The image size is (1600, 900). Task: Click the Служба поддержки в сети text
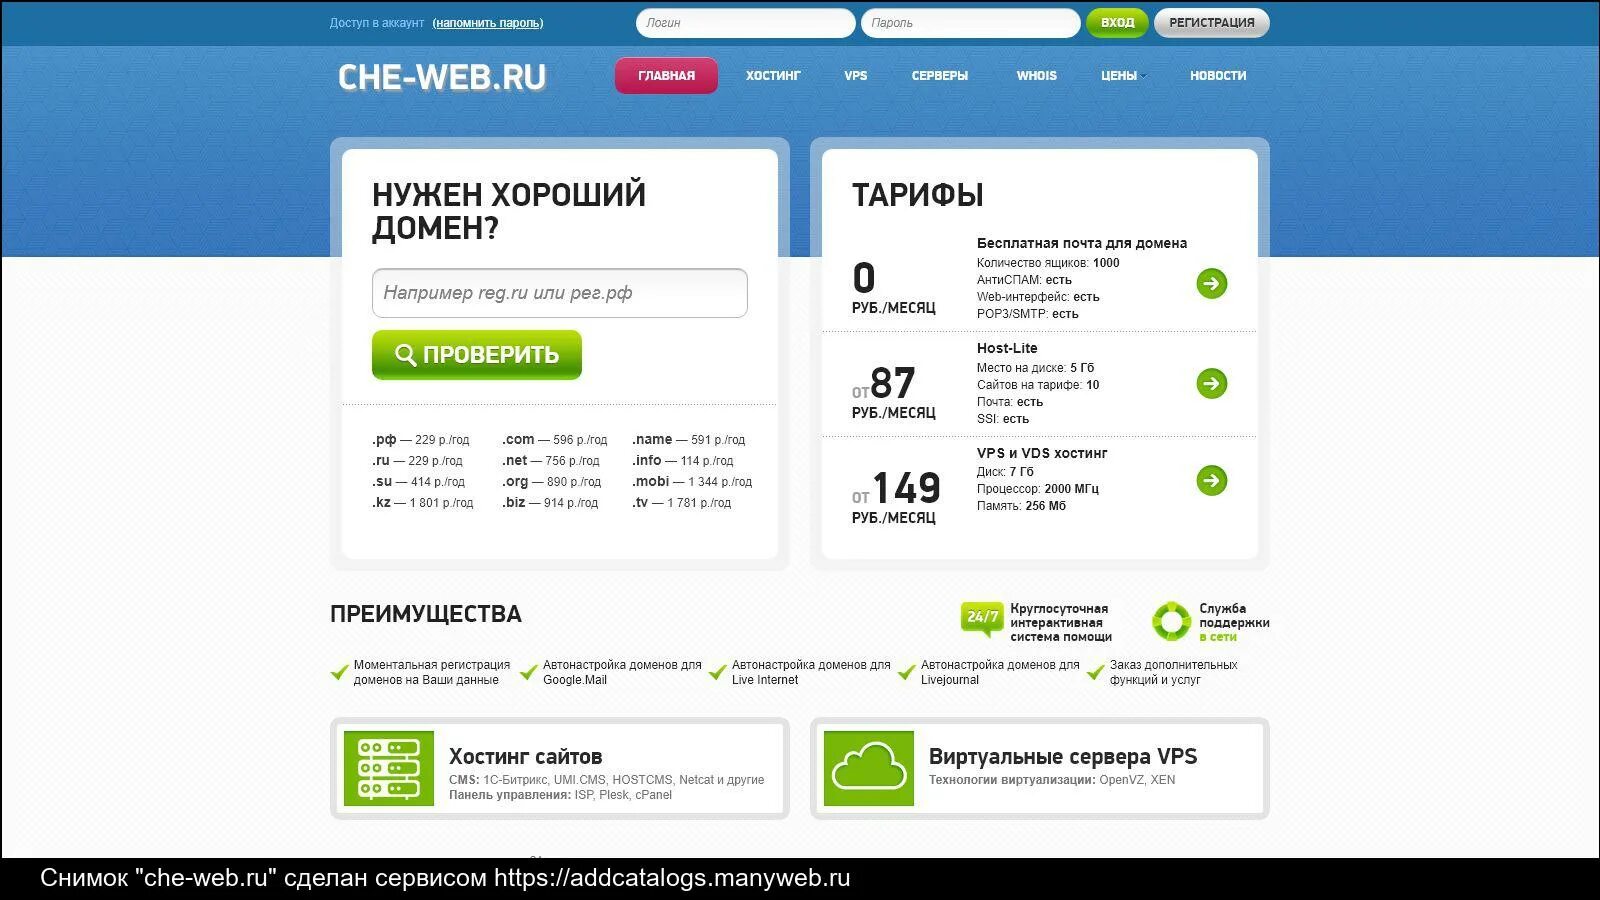(1234, 623)
